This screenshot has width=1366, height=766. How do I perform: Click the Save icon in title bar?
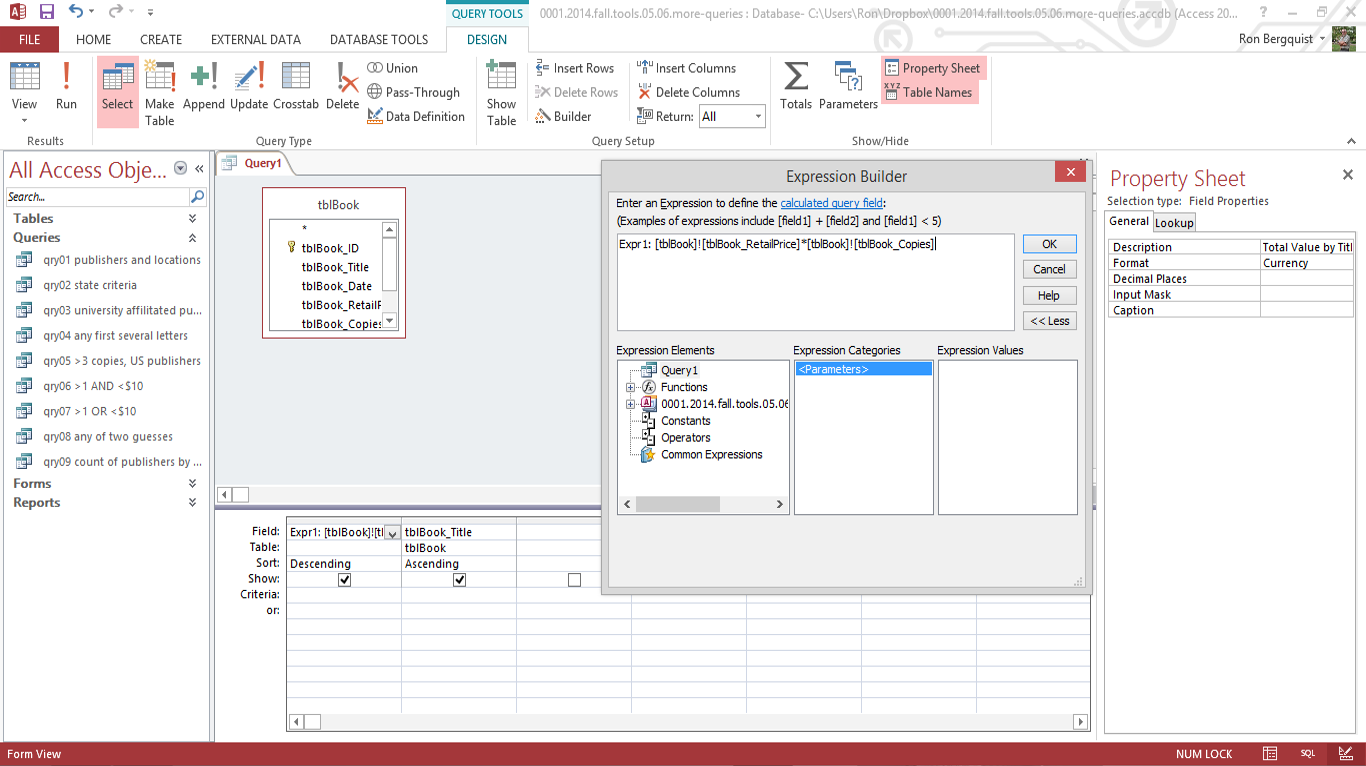(x=46, y=12)
